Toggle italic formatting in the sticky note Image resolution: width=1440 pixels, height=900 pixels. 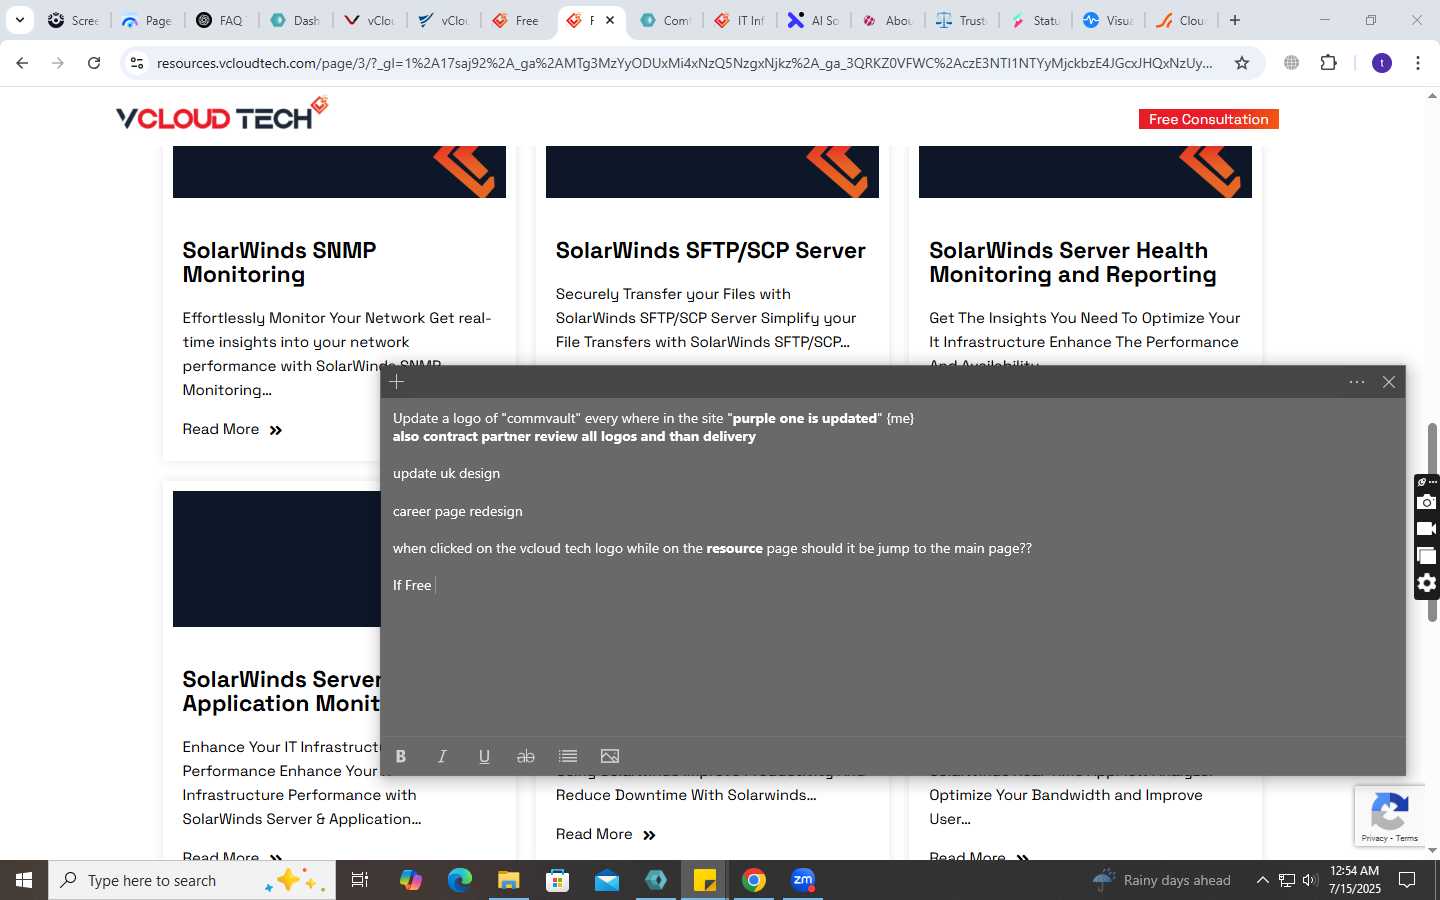click(442, 756)
